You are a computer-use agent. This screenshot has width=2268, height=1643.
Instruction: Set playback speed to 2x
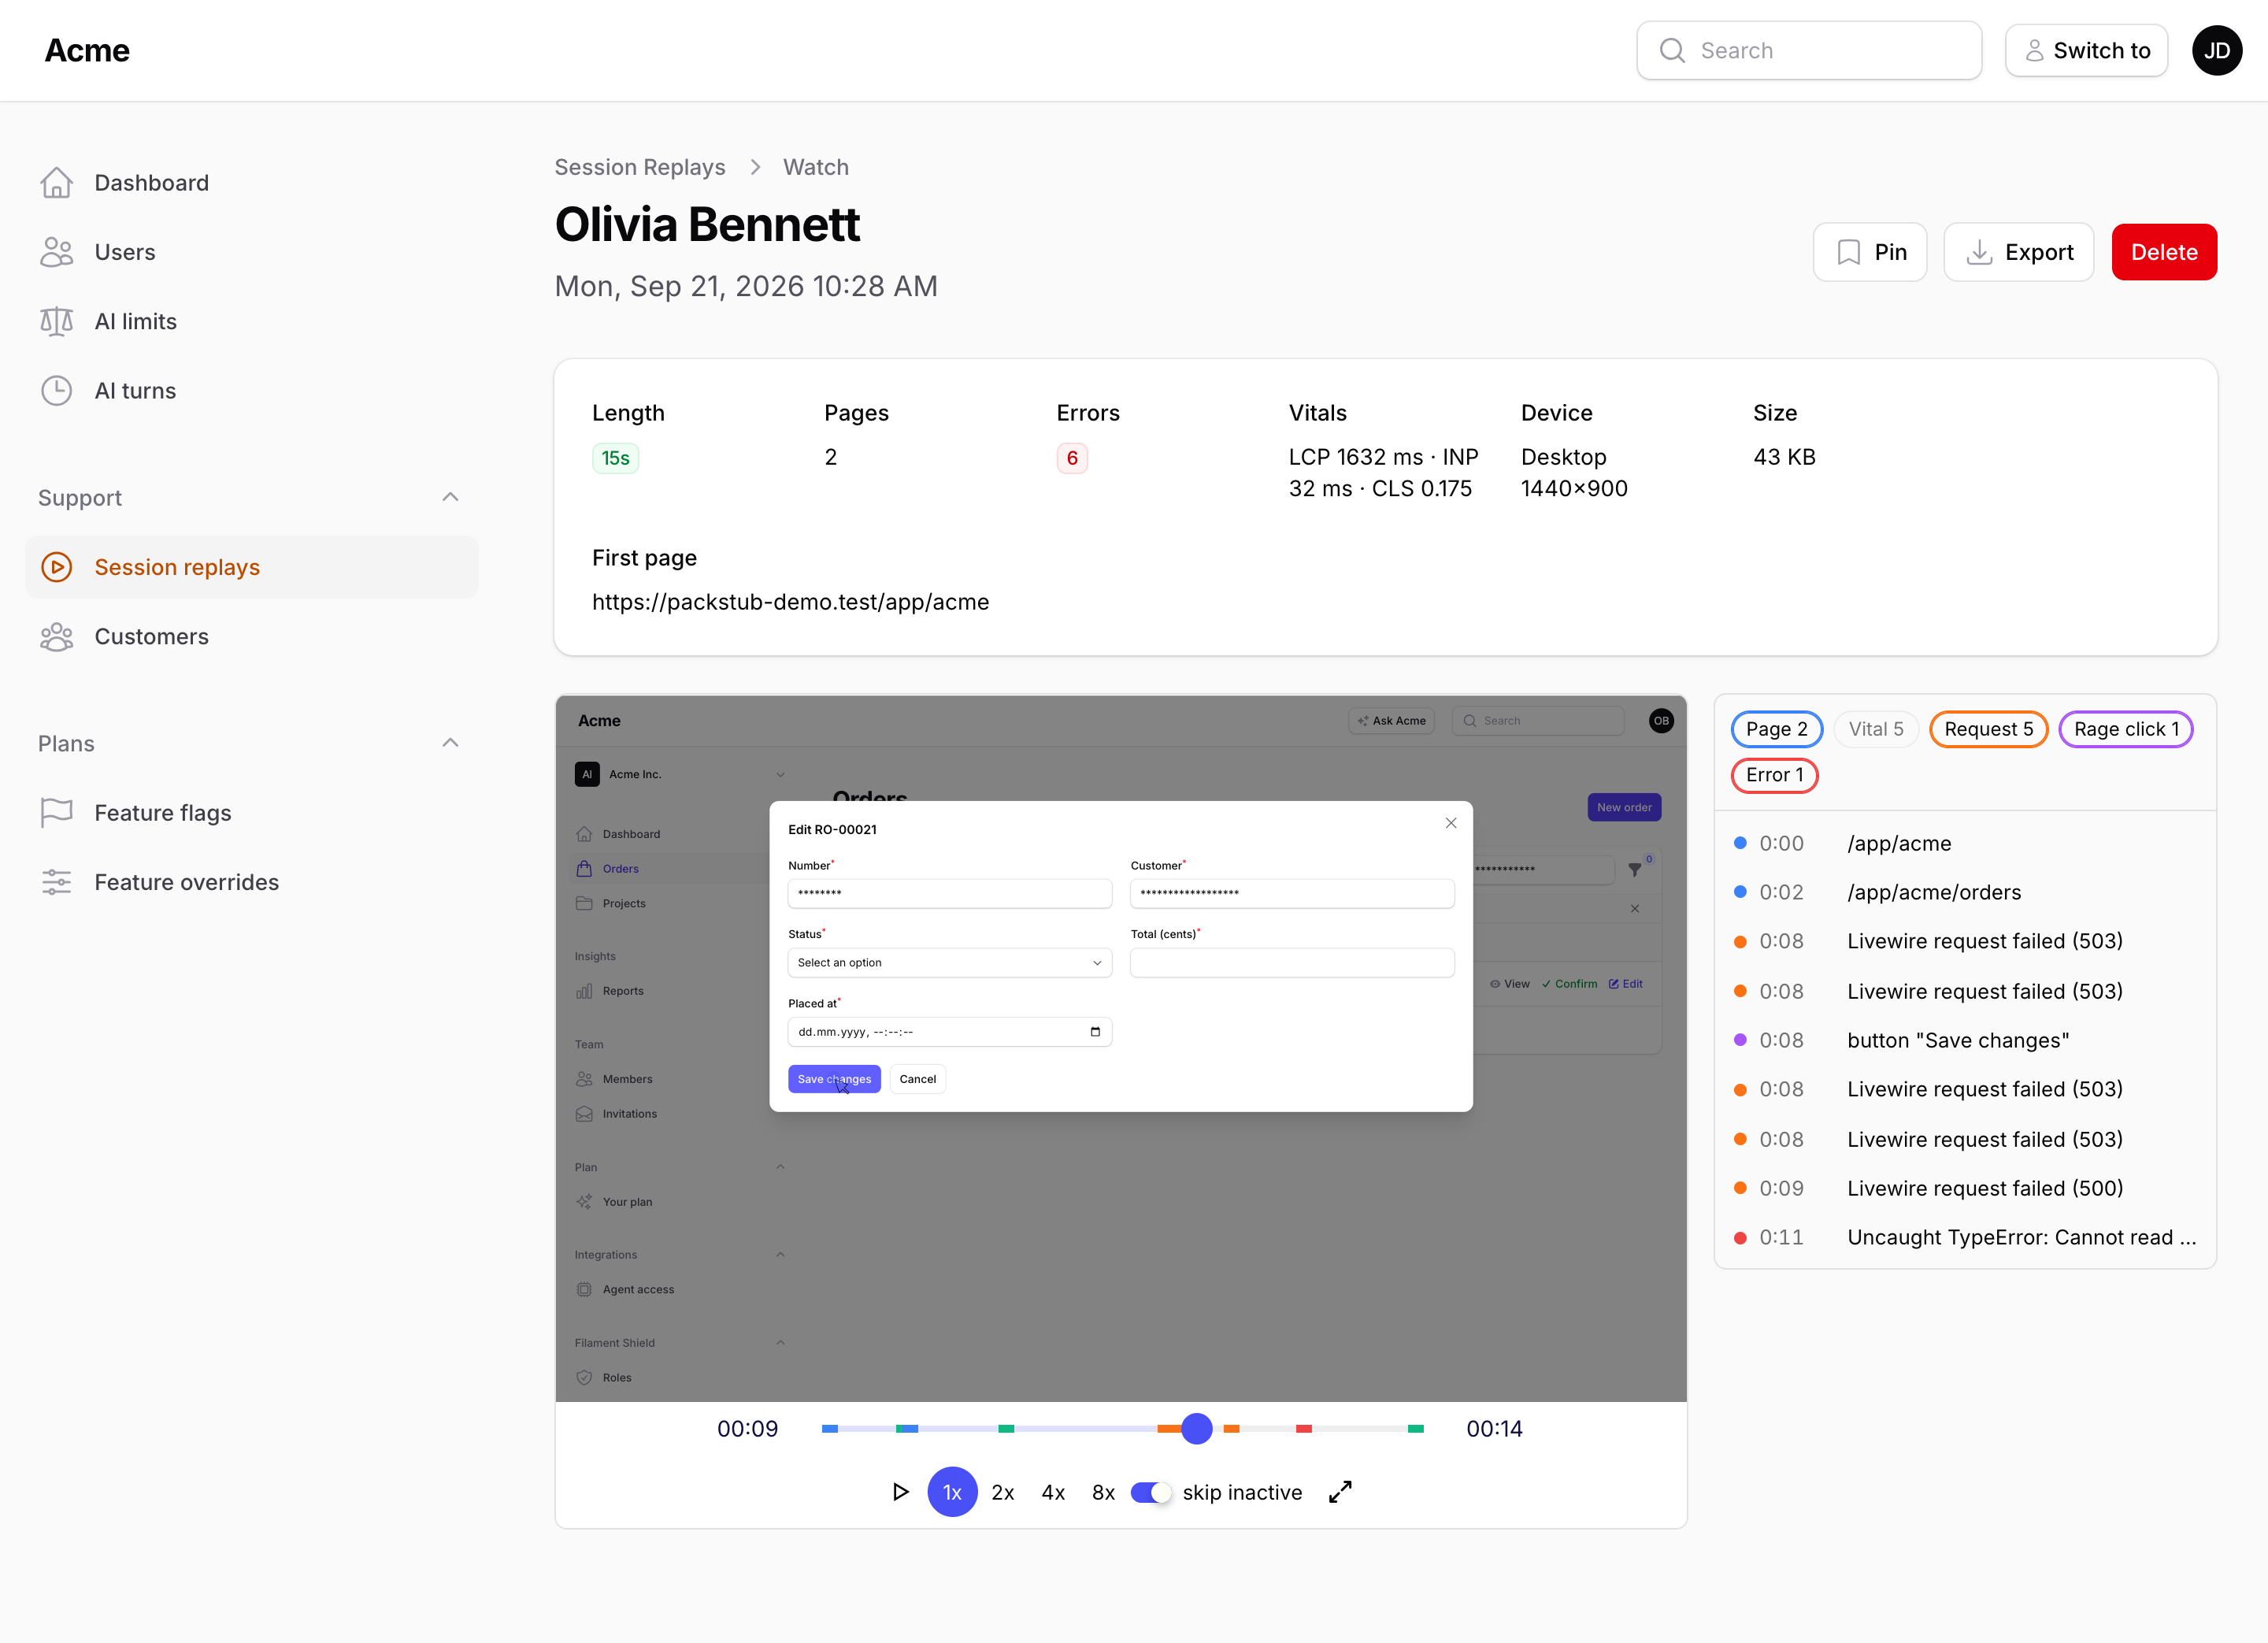pyautogui.click(x=1002, y=1492)
